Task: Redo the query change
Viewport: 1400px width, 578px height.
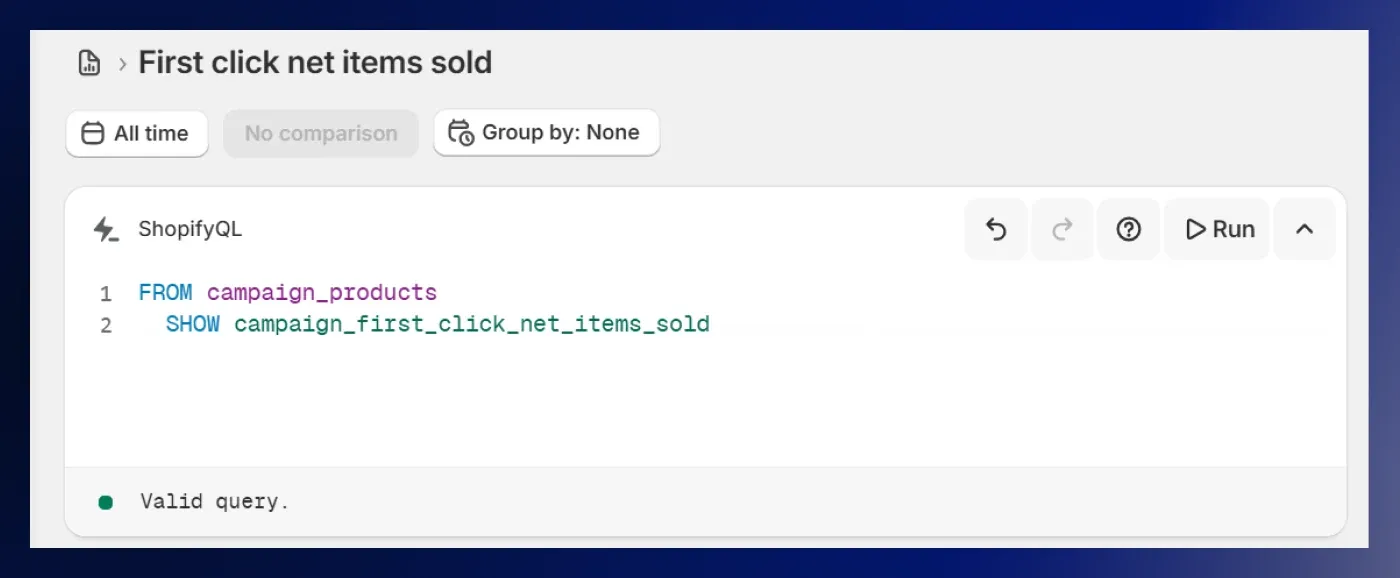Action: 1062,229
